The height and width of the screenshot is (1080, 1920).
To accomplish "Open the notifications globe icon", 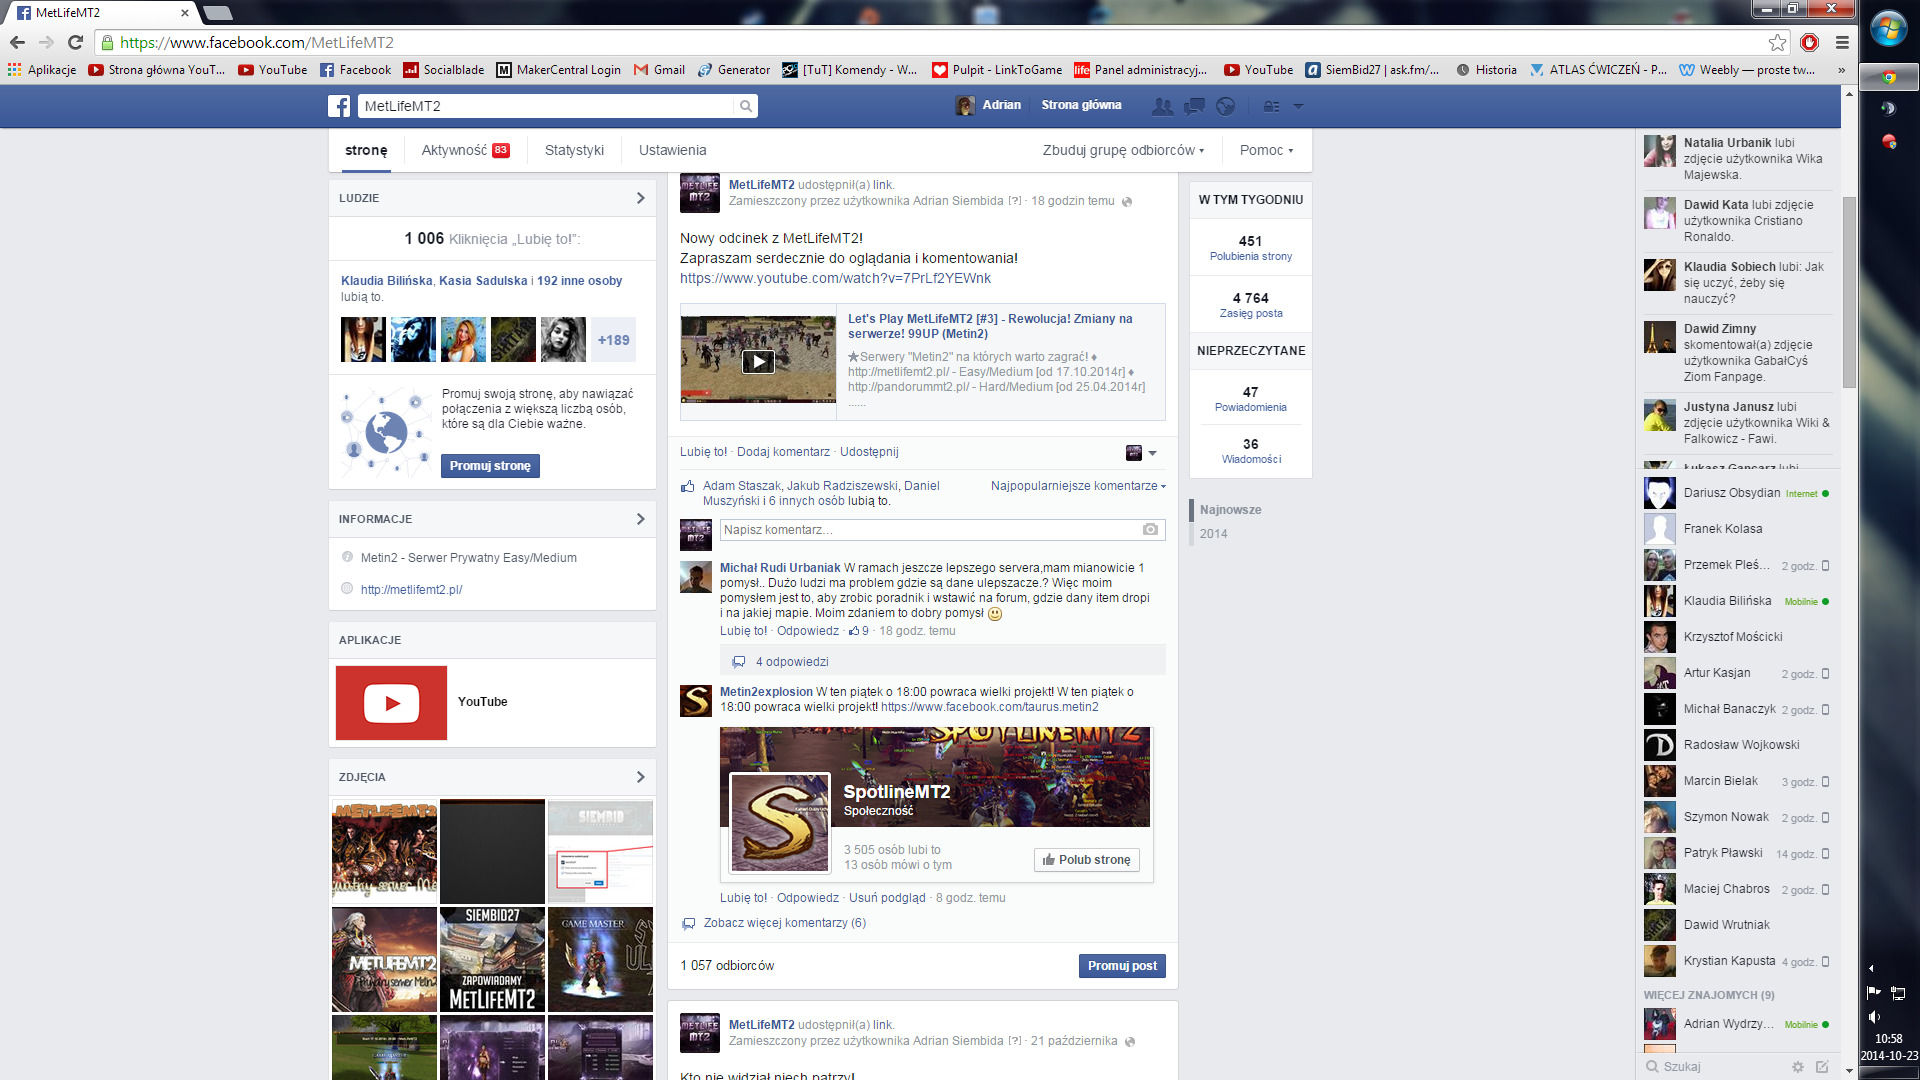I will [x=1226, y=106].
